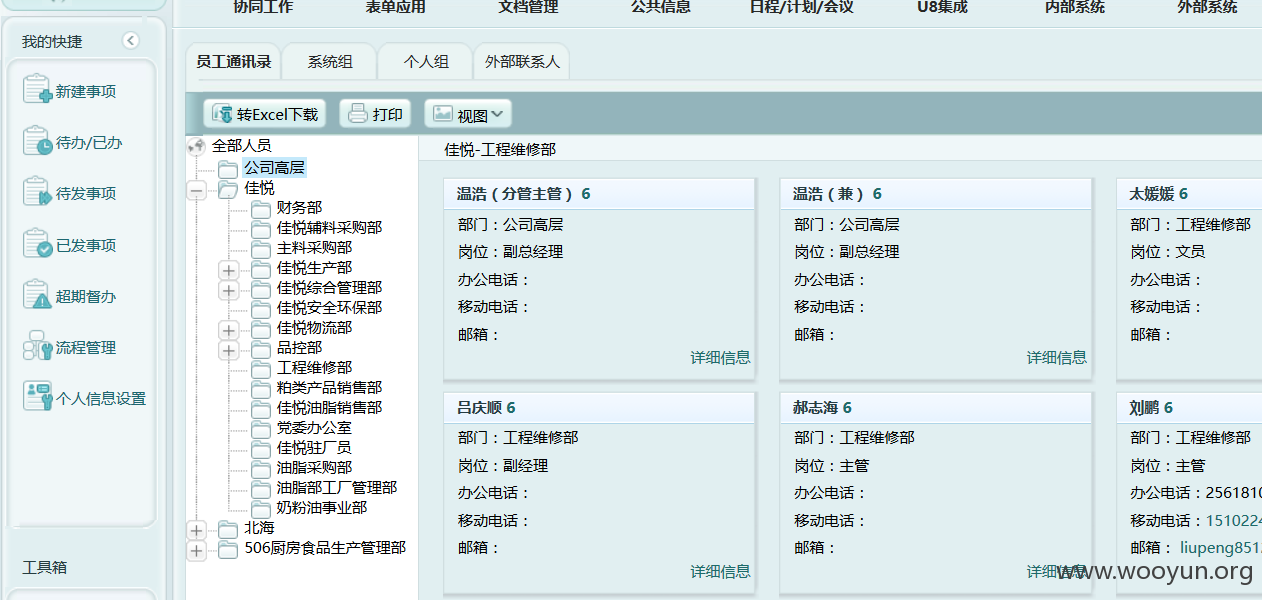Click the folder icon beside 奶粉油事业部

coord(261,508)
